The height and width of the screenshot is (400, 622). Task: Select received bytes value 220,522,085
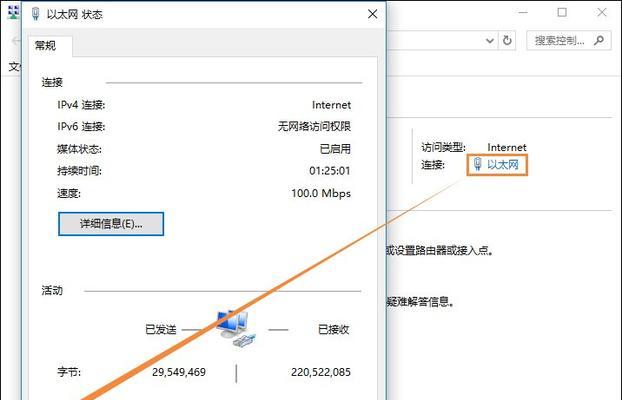[321, 372]
